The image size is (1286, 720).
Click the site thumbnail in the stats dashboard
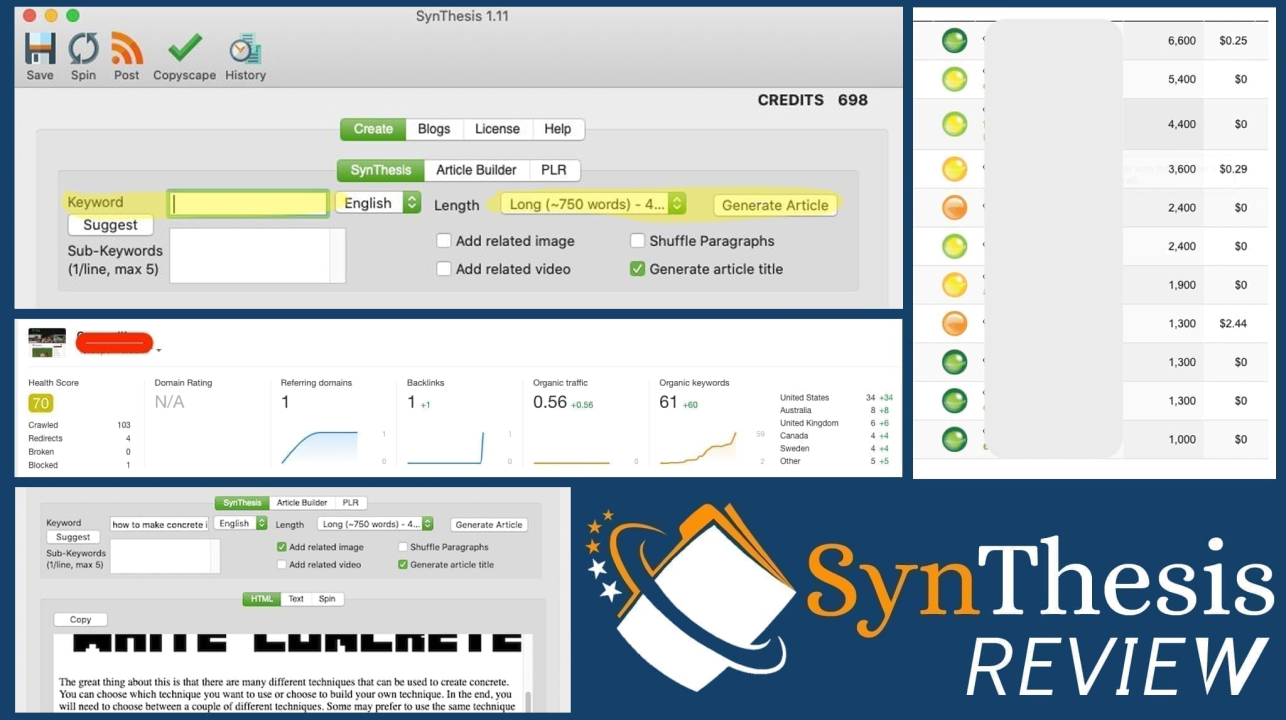(47, 343)
